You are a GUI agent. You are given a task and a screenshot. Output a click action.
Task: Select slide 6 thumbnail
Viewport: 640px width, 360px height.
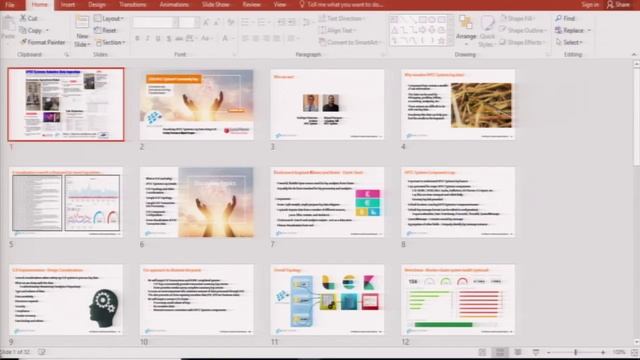[x=197, y=202]
